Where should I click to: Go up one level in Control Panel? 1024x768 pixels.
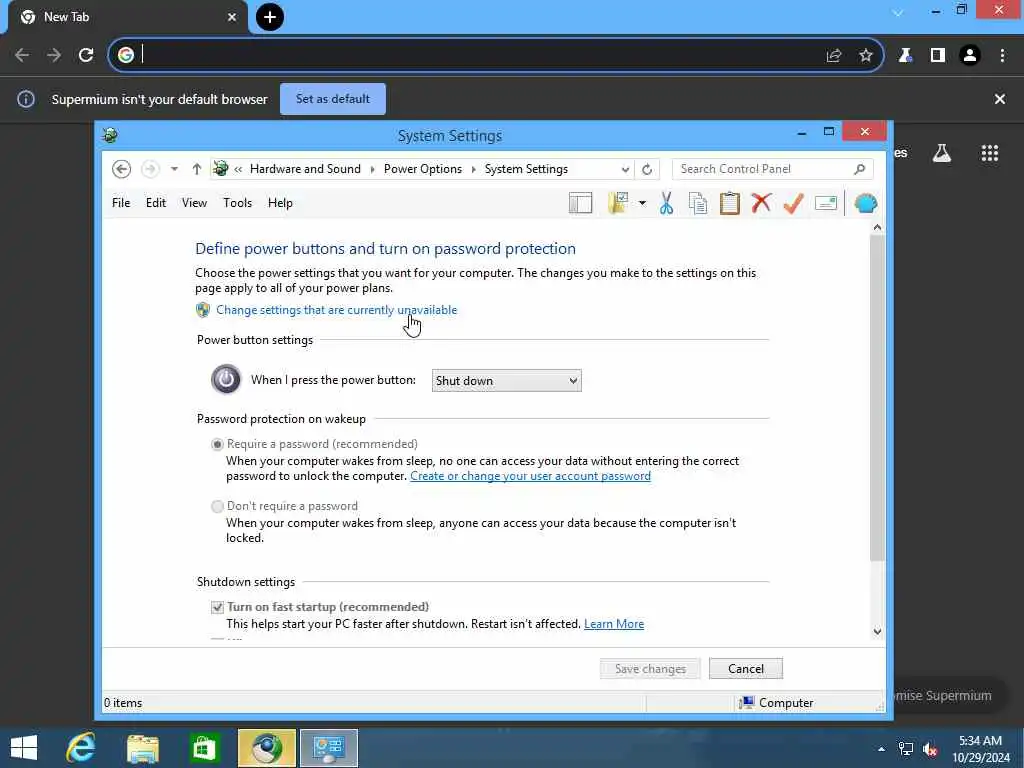click(x=197, y=169)
